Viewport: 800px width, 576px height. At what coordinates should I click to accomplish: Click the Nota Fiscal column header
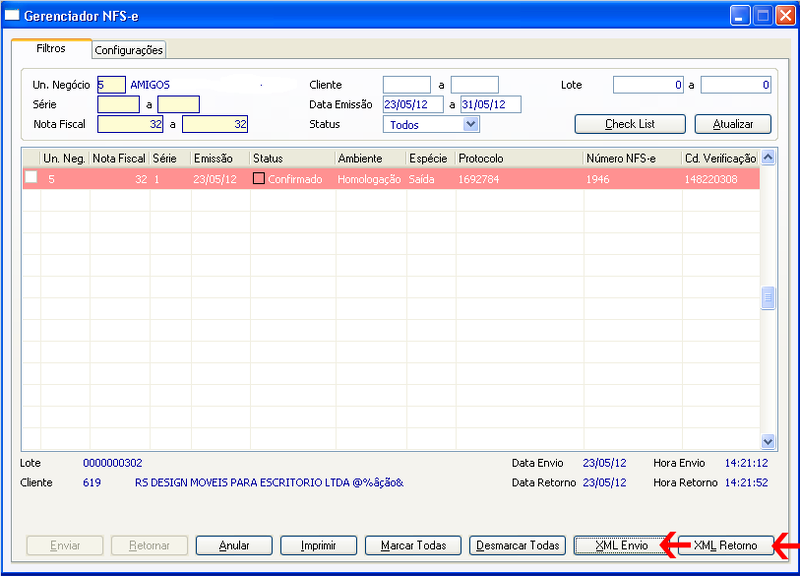[119, 158]
